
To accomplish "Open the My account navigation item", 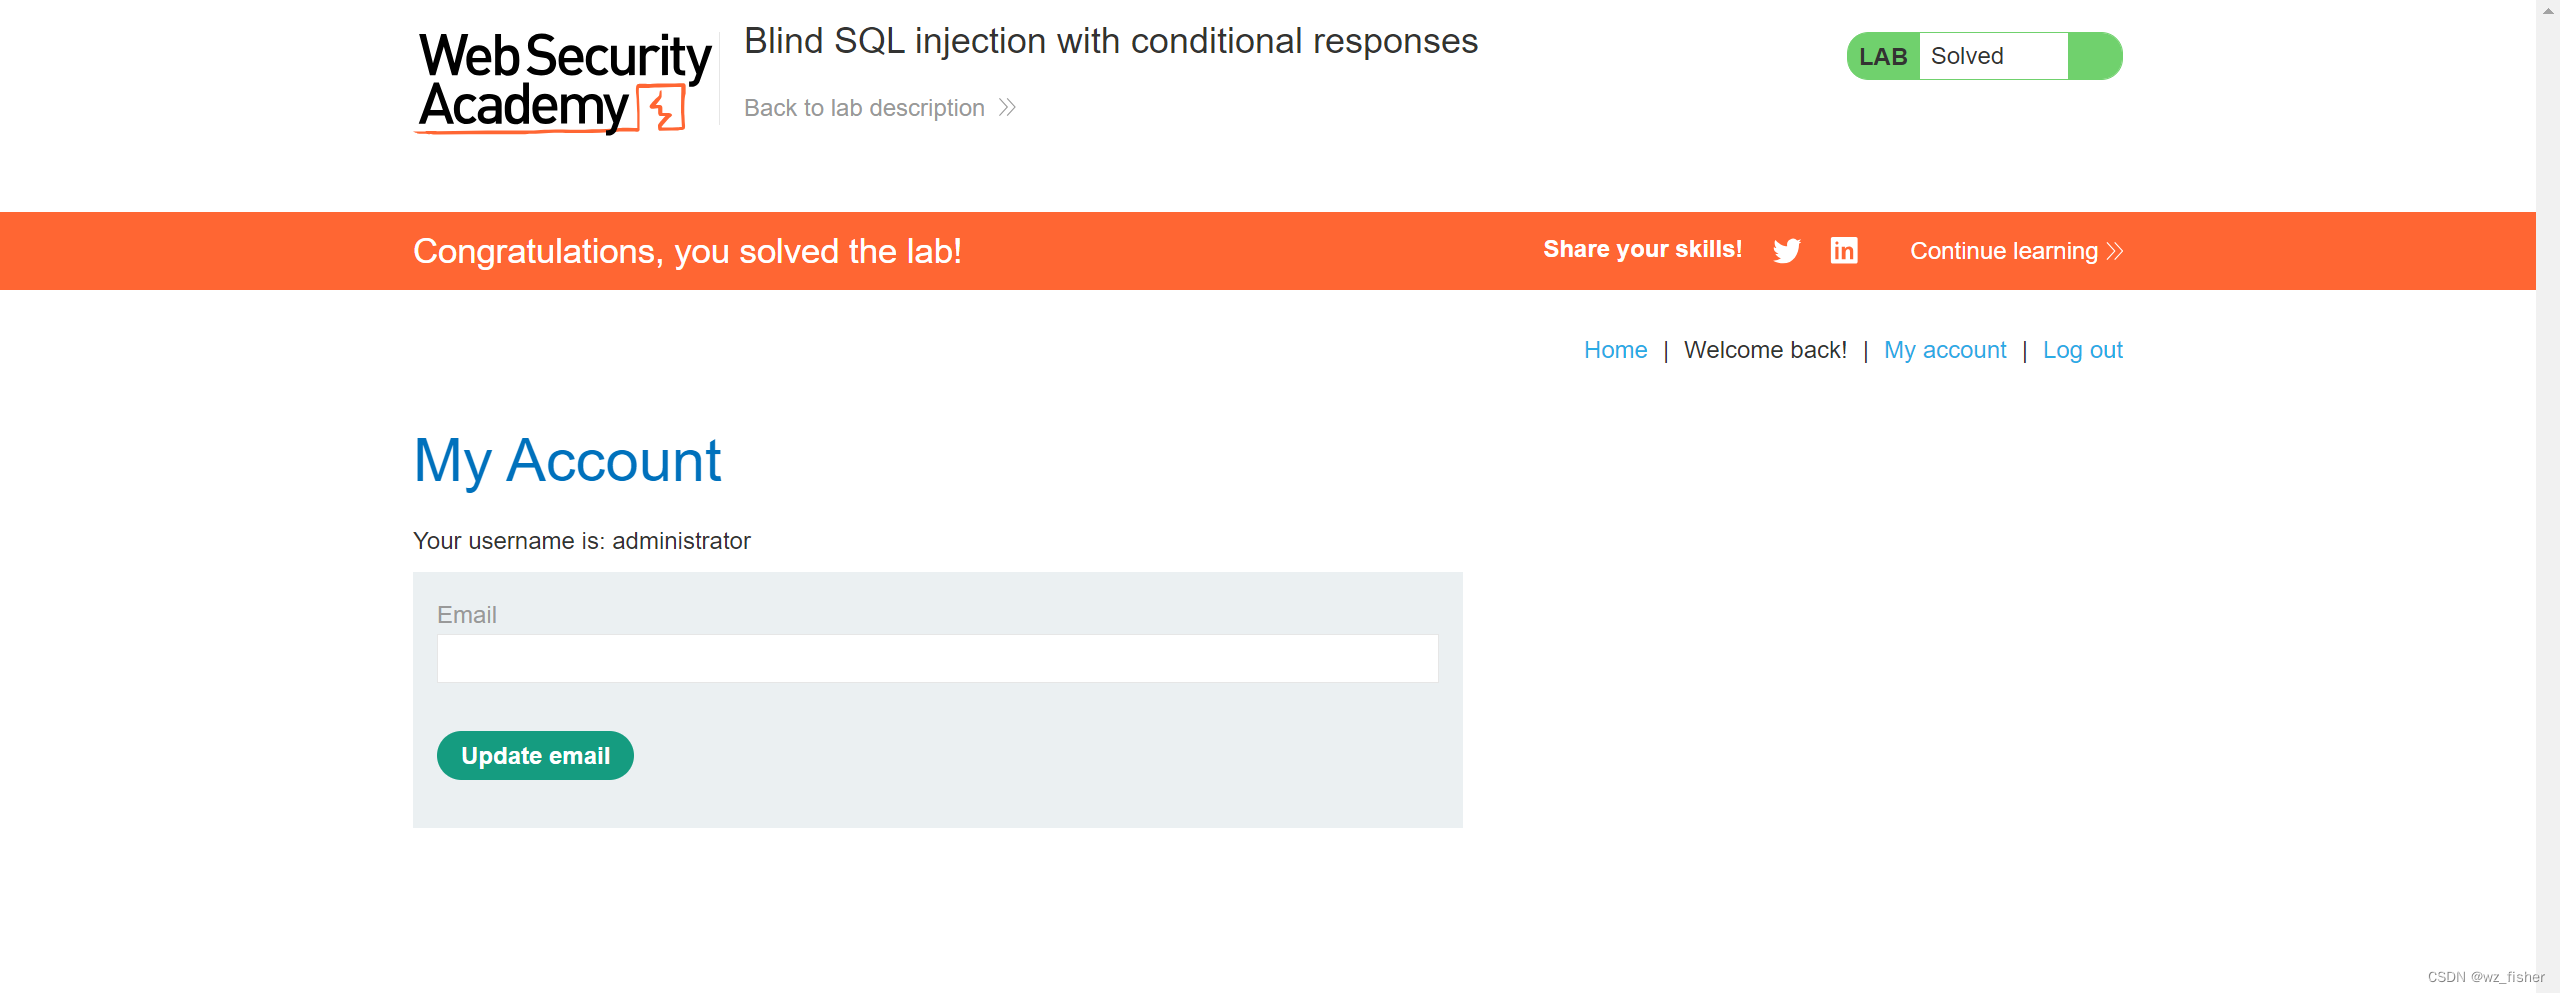I will point(1944,350).
